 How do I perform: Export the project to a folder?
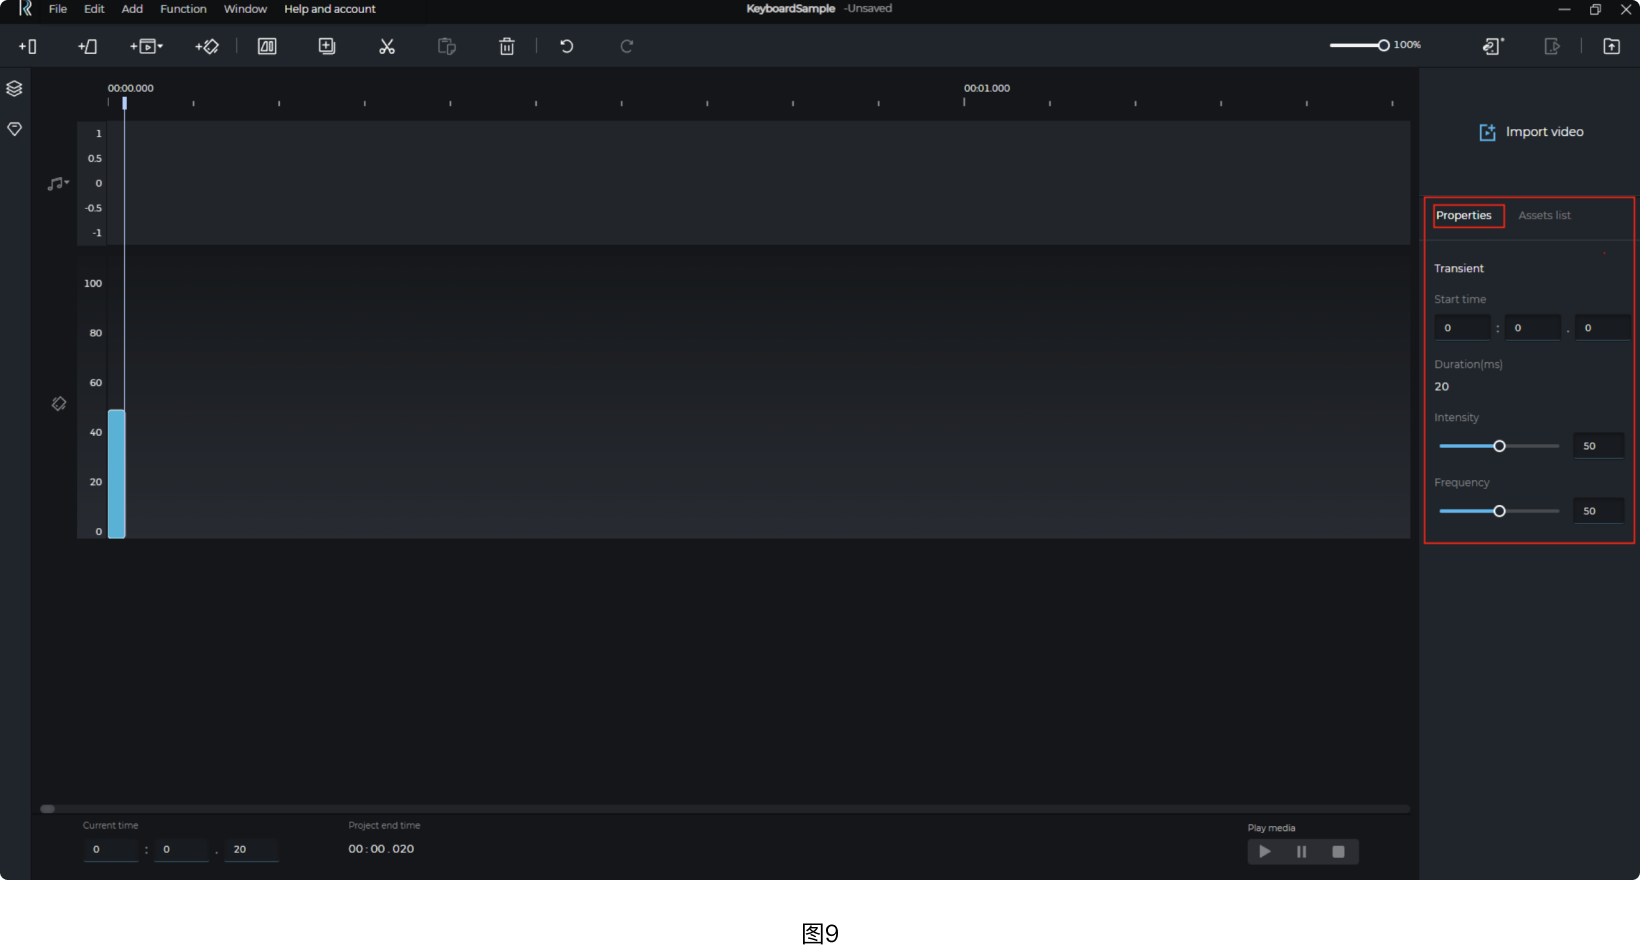click(x=1612, y=46)
